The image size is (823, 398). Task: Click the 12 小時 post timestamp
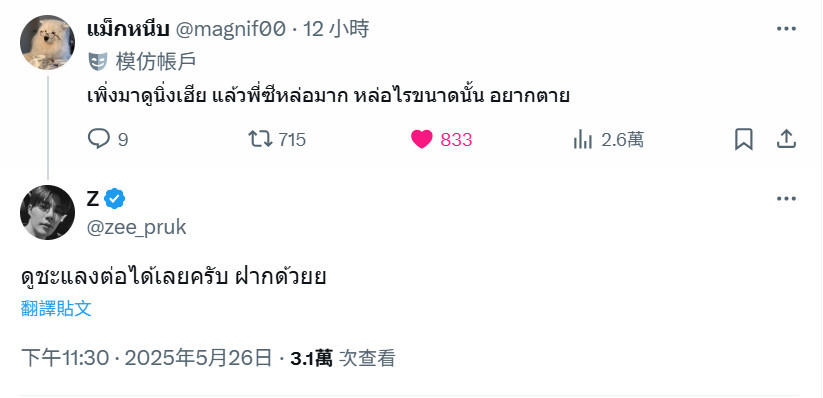coord(336,29)
